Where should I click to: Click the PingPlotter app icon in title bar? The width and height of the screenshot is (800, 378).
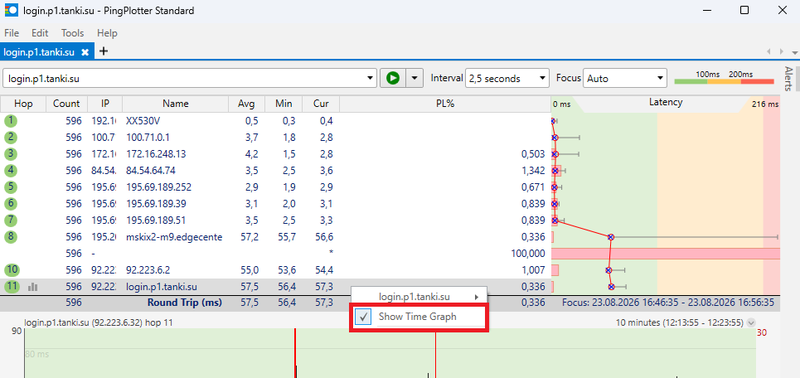pyautogui.click(x=11, y=10)
